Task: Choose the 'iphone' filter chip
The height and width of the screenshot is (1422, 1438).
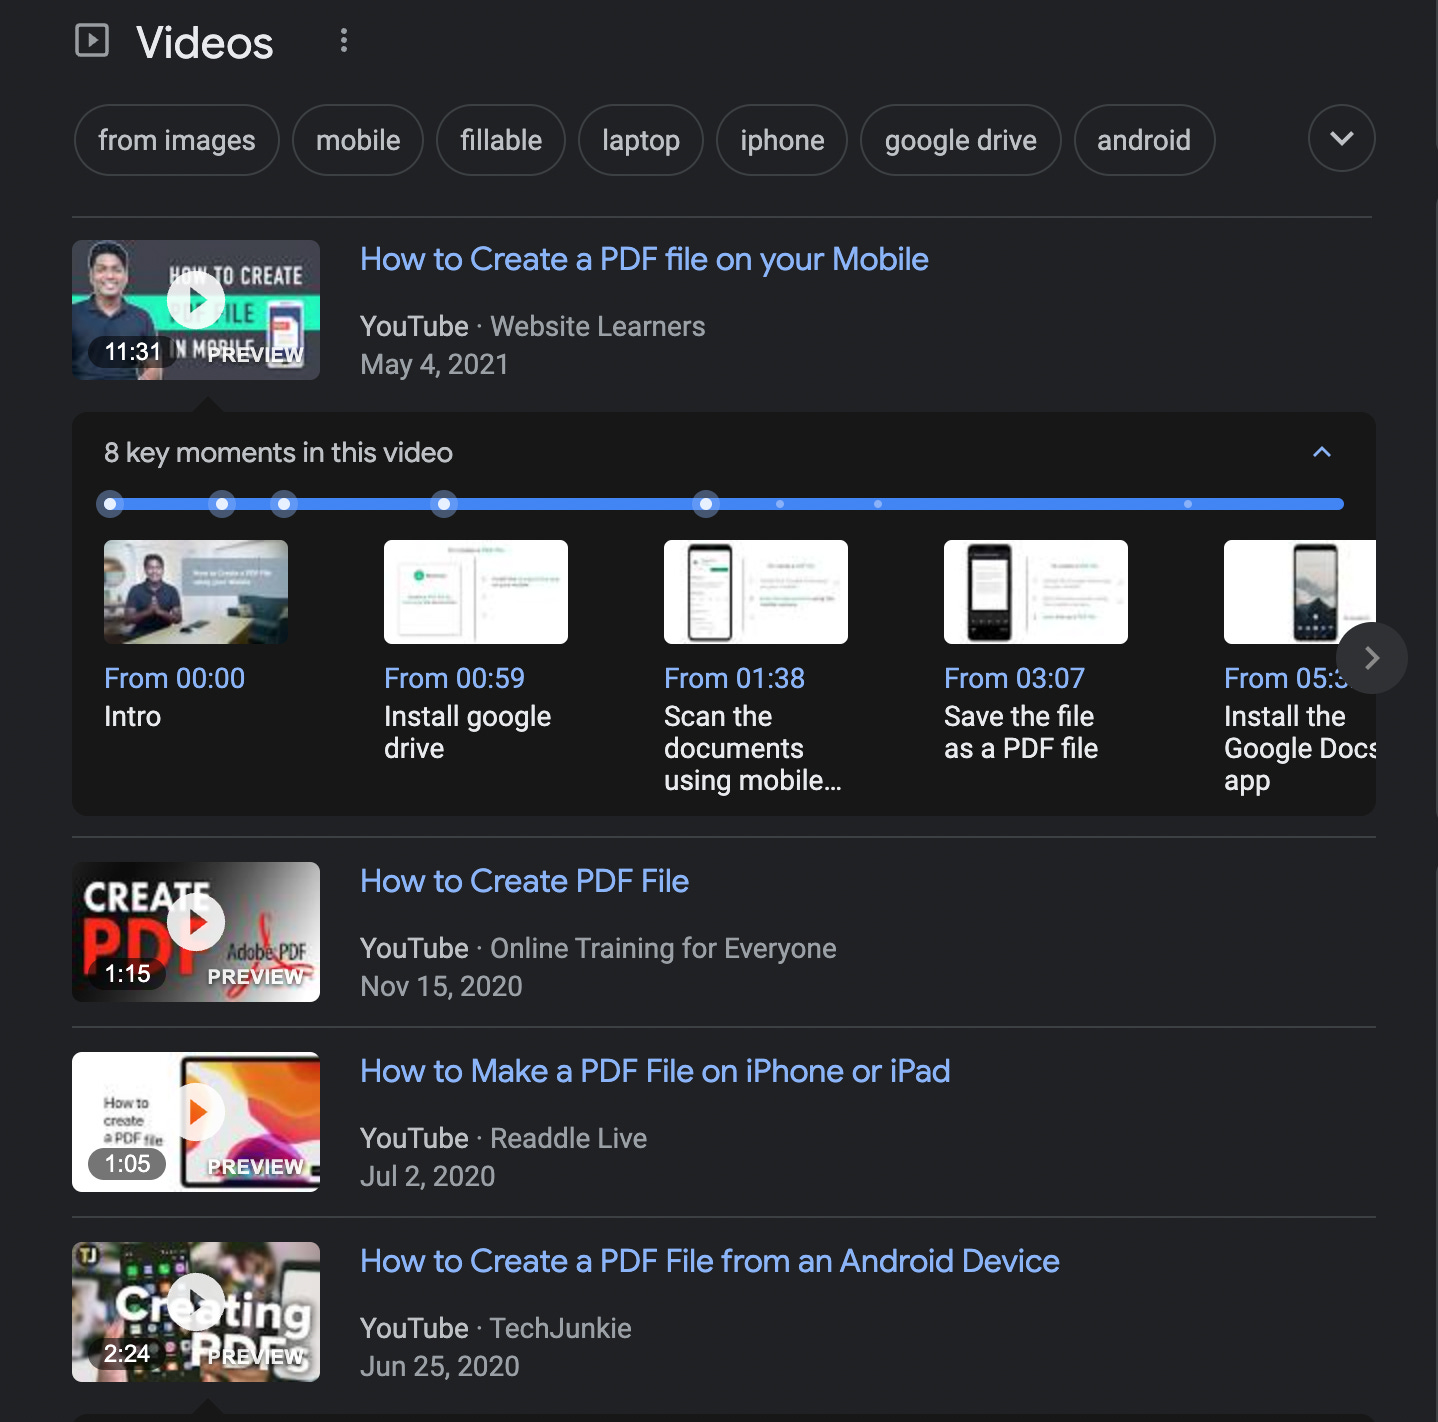Action: click(782, 140)
